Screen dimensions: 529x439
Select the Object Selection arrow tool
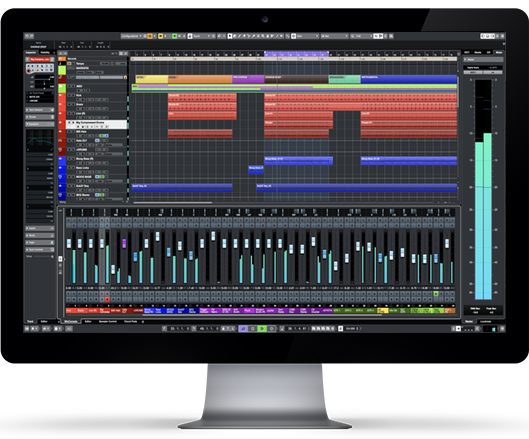pos(230,36)
